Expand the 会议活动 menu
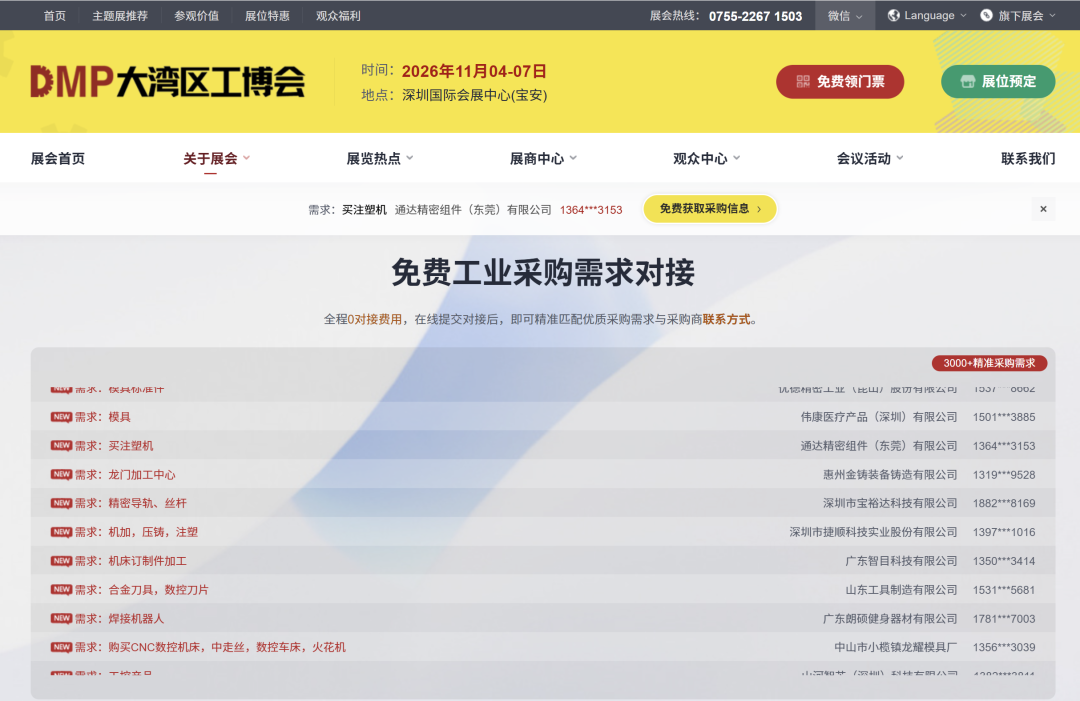The width and height of the screenshot is (1080, 701). (870, 158)
